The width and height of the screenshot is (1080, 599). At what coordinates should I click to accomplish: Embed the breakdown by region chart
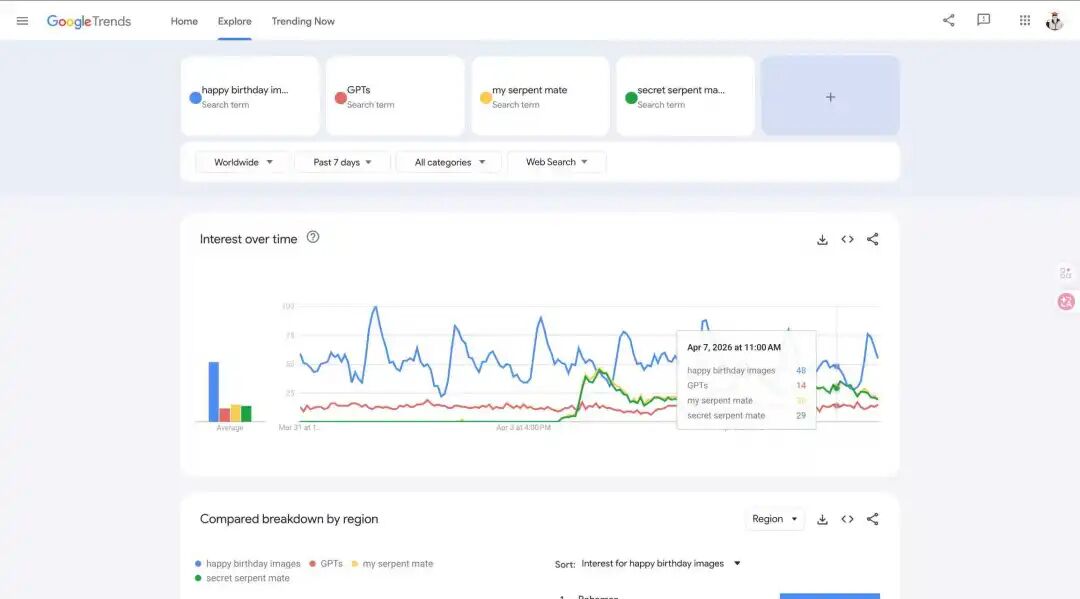pos(847,519)
